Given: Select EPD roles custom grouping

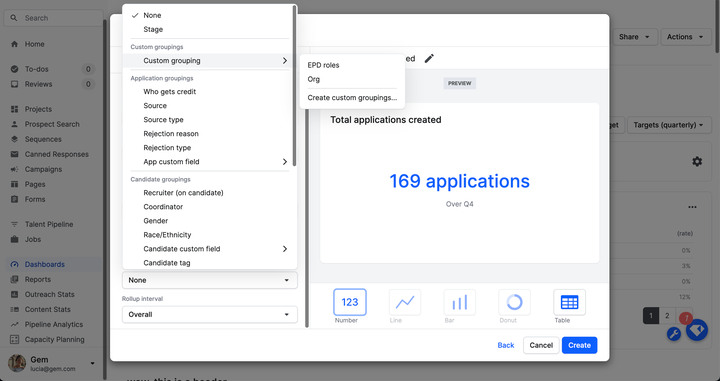Looking at the screenshot, I should click(x=352, y=65).
